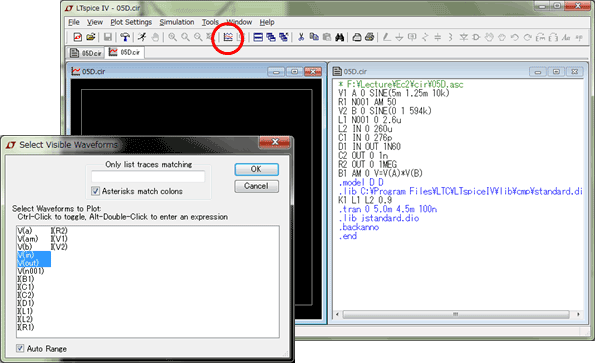This screenshot has width=595, height=363.
Task: Open the File menu
Action: pos(74,22)
